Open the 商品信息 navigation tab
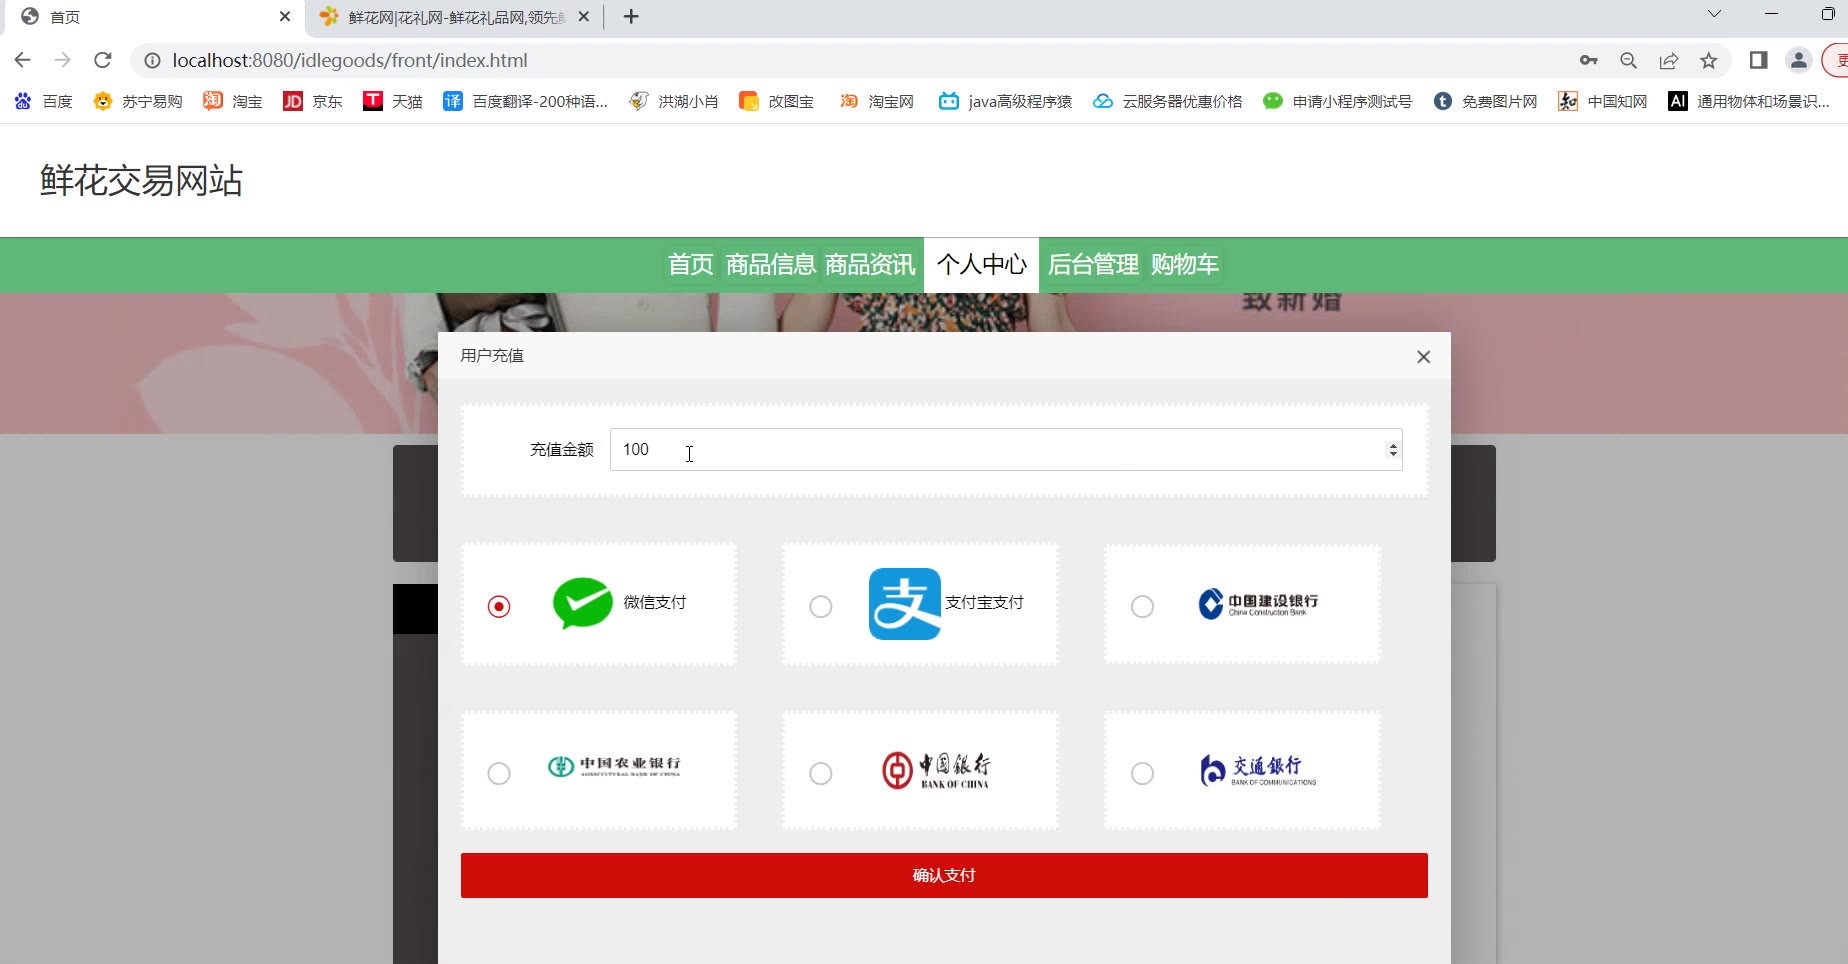The width and height of the screenshot is (1848, 964). click(x=771, y=265)
